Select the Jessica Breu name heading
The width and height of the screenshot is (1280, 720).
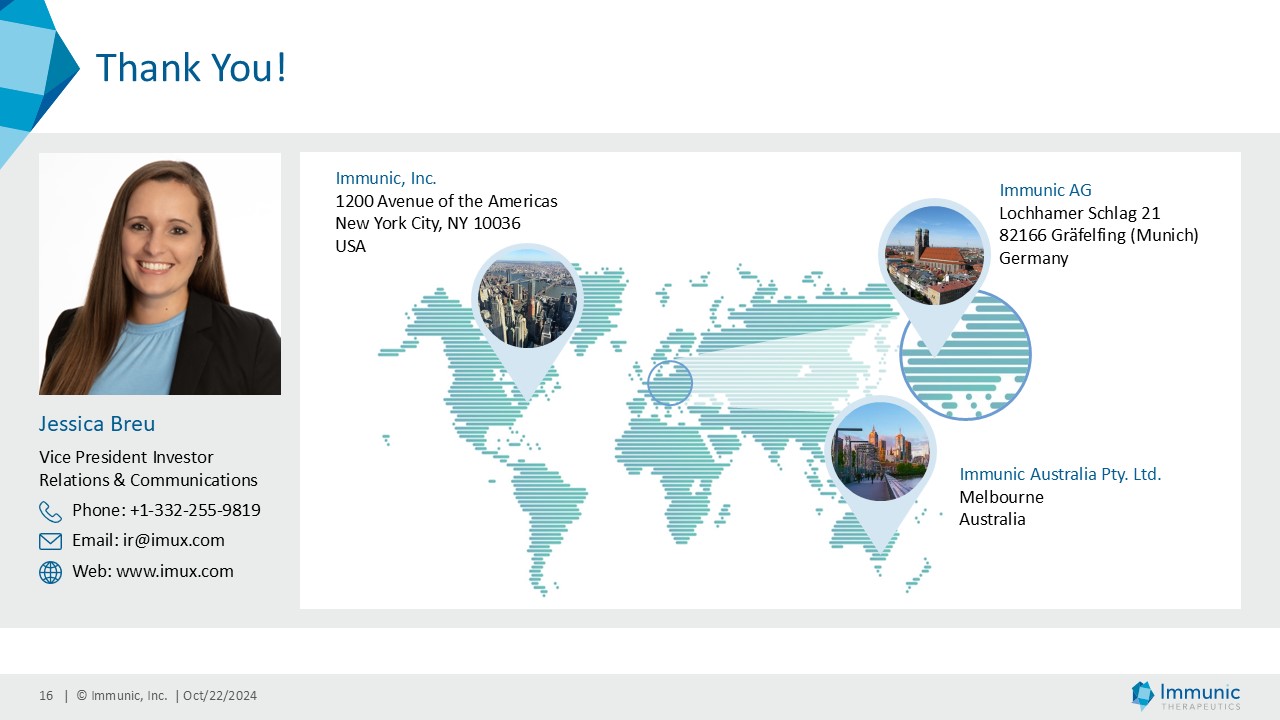97,424
